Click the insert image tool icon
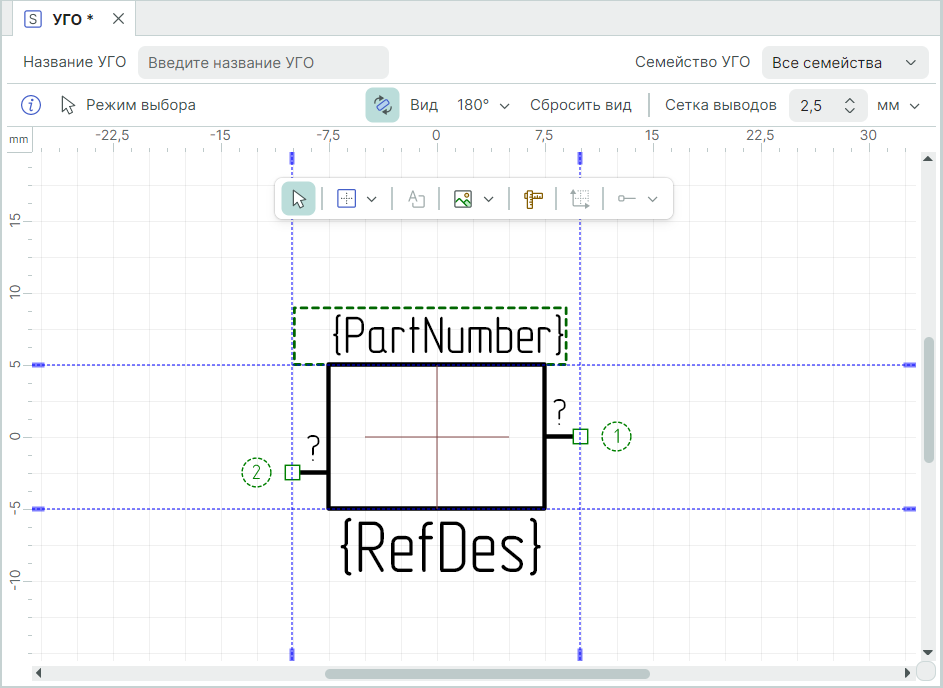 point(462,199)
